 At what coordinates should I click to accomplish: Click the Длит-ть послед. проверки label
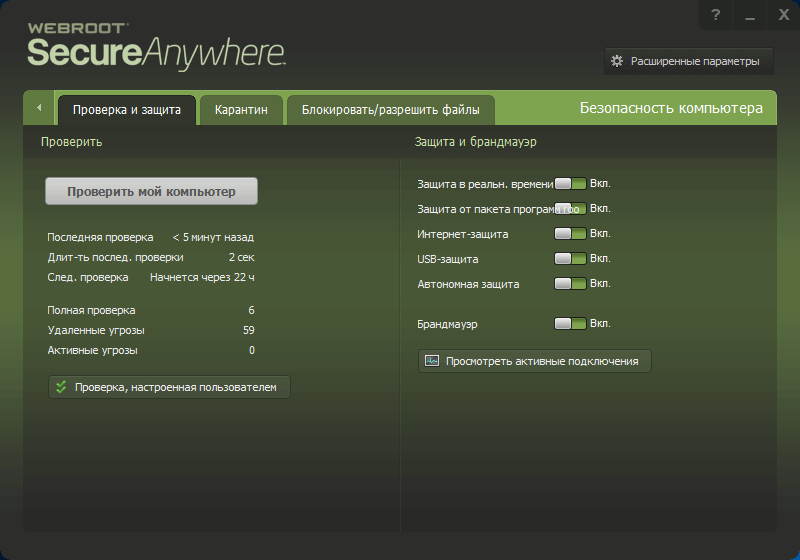[x=115, y=257]
